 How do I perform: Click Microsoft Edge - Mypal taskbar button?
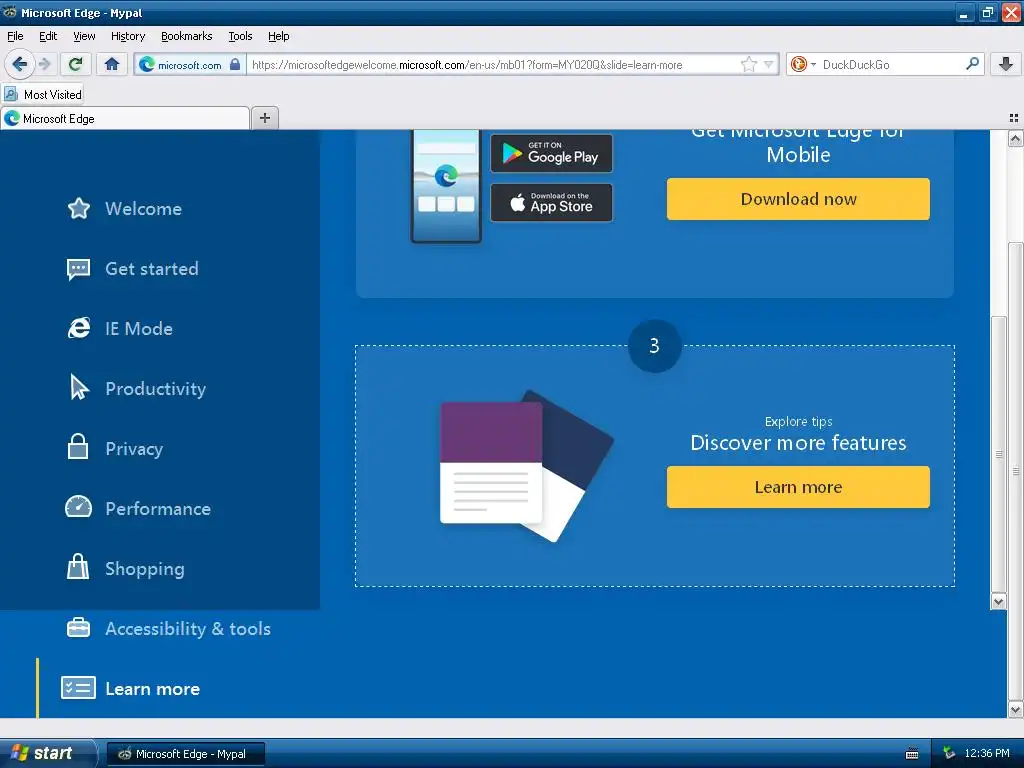[x=186, y=754]
